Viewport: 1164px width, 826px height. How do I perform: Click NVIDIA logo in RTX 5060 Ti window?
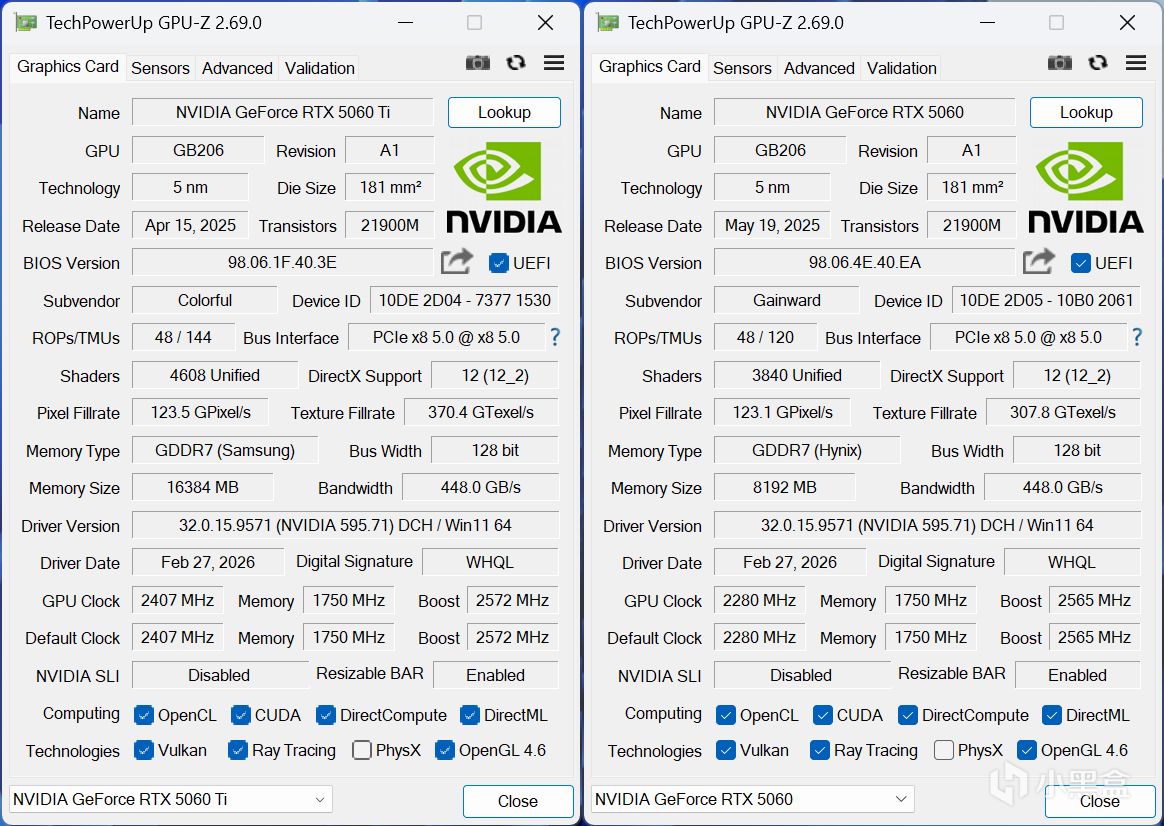pos(504,188)
